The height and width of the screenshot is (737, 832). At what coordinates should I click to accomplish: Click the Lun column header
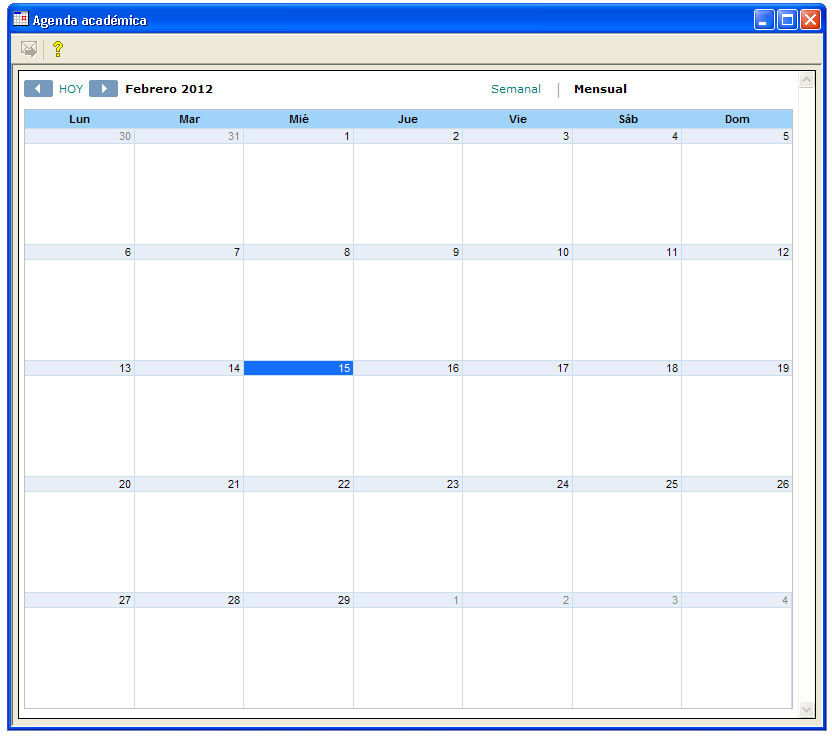pos(80,119)
